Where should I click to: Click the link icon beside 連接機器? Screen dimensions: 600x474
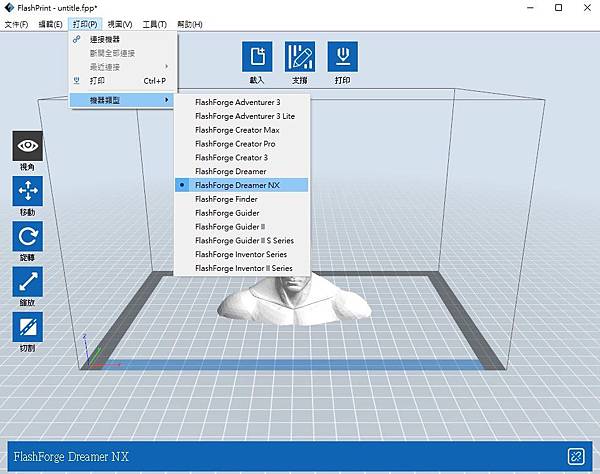[77, 39]
